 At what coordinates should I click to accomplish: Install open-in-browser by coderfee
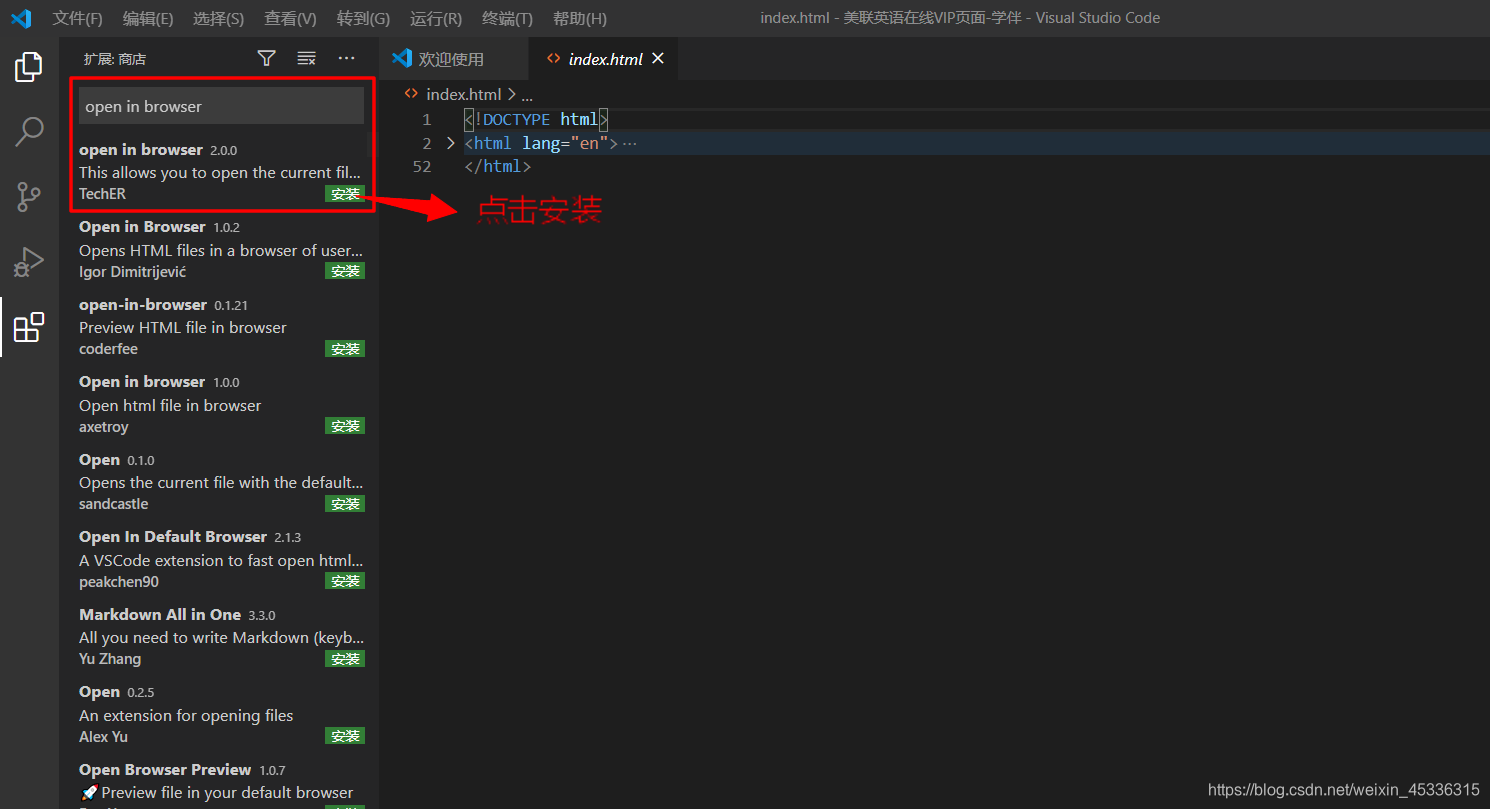pyautogui.click(x=345, y=349)
